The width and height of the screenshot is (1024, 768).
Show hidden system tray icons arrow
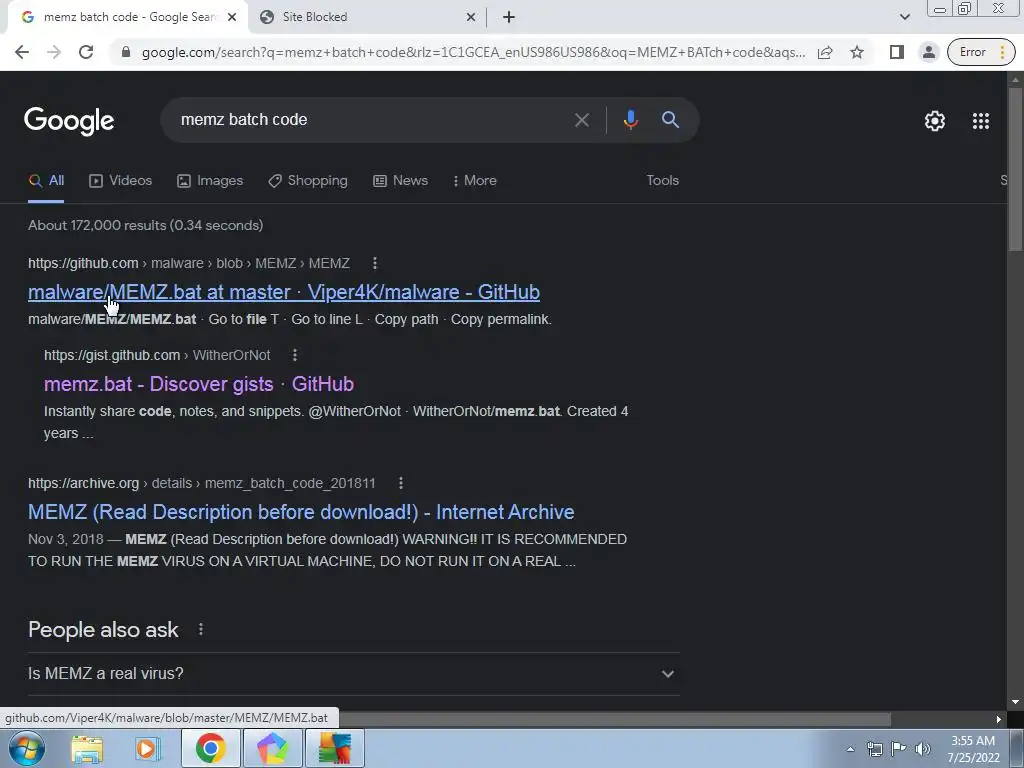click(850, 749)
